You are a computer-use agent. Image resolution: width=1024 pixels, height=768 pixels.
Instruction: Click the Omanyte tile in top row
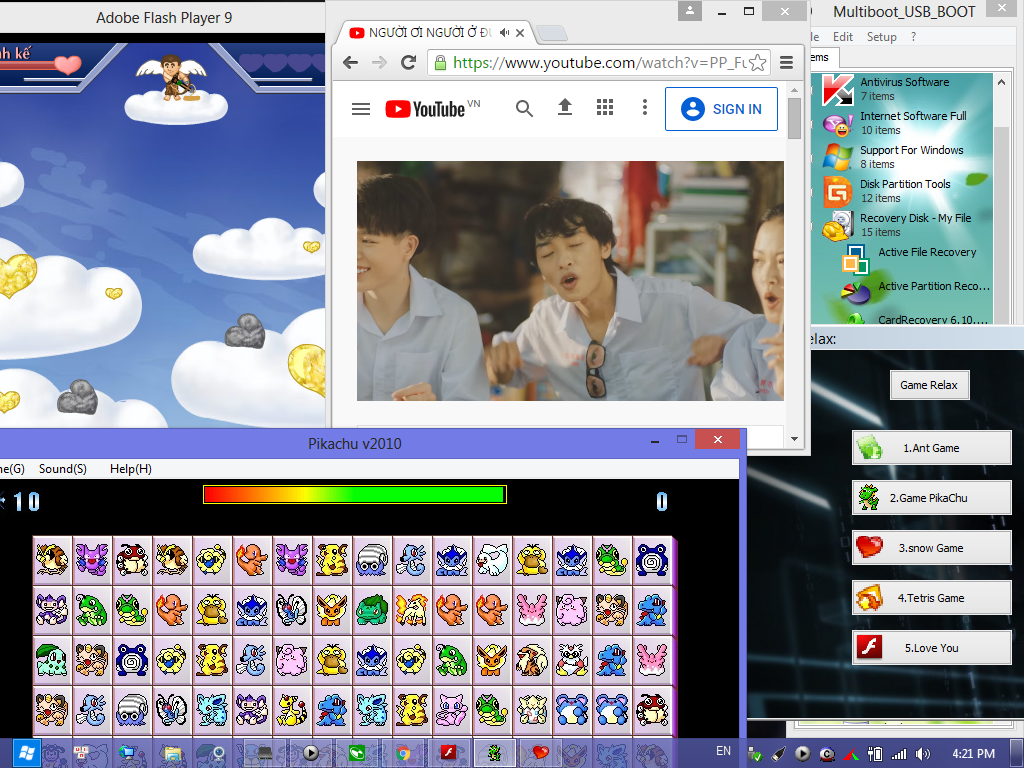pos(372,560)
